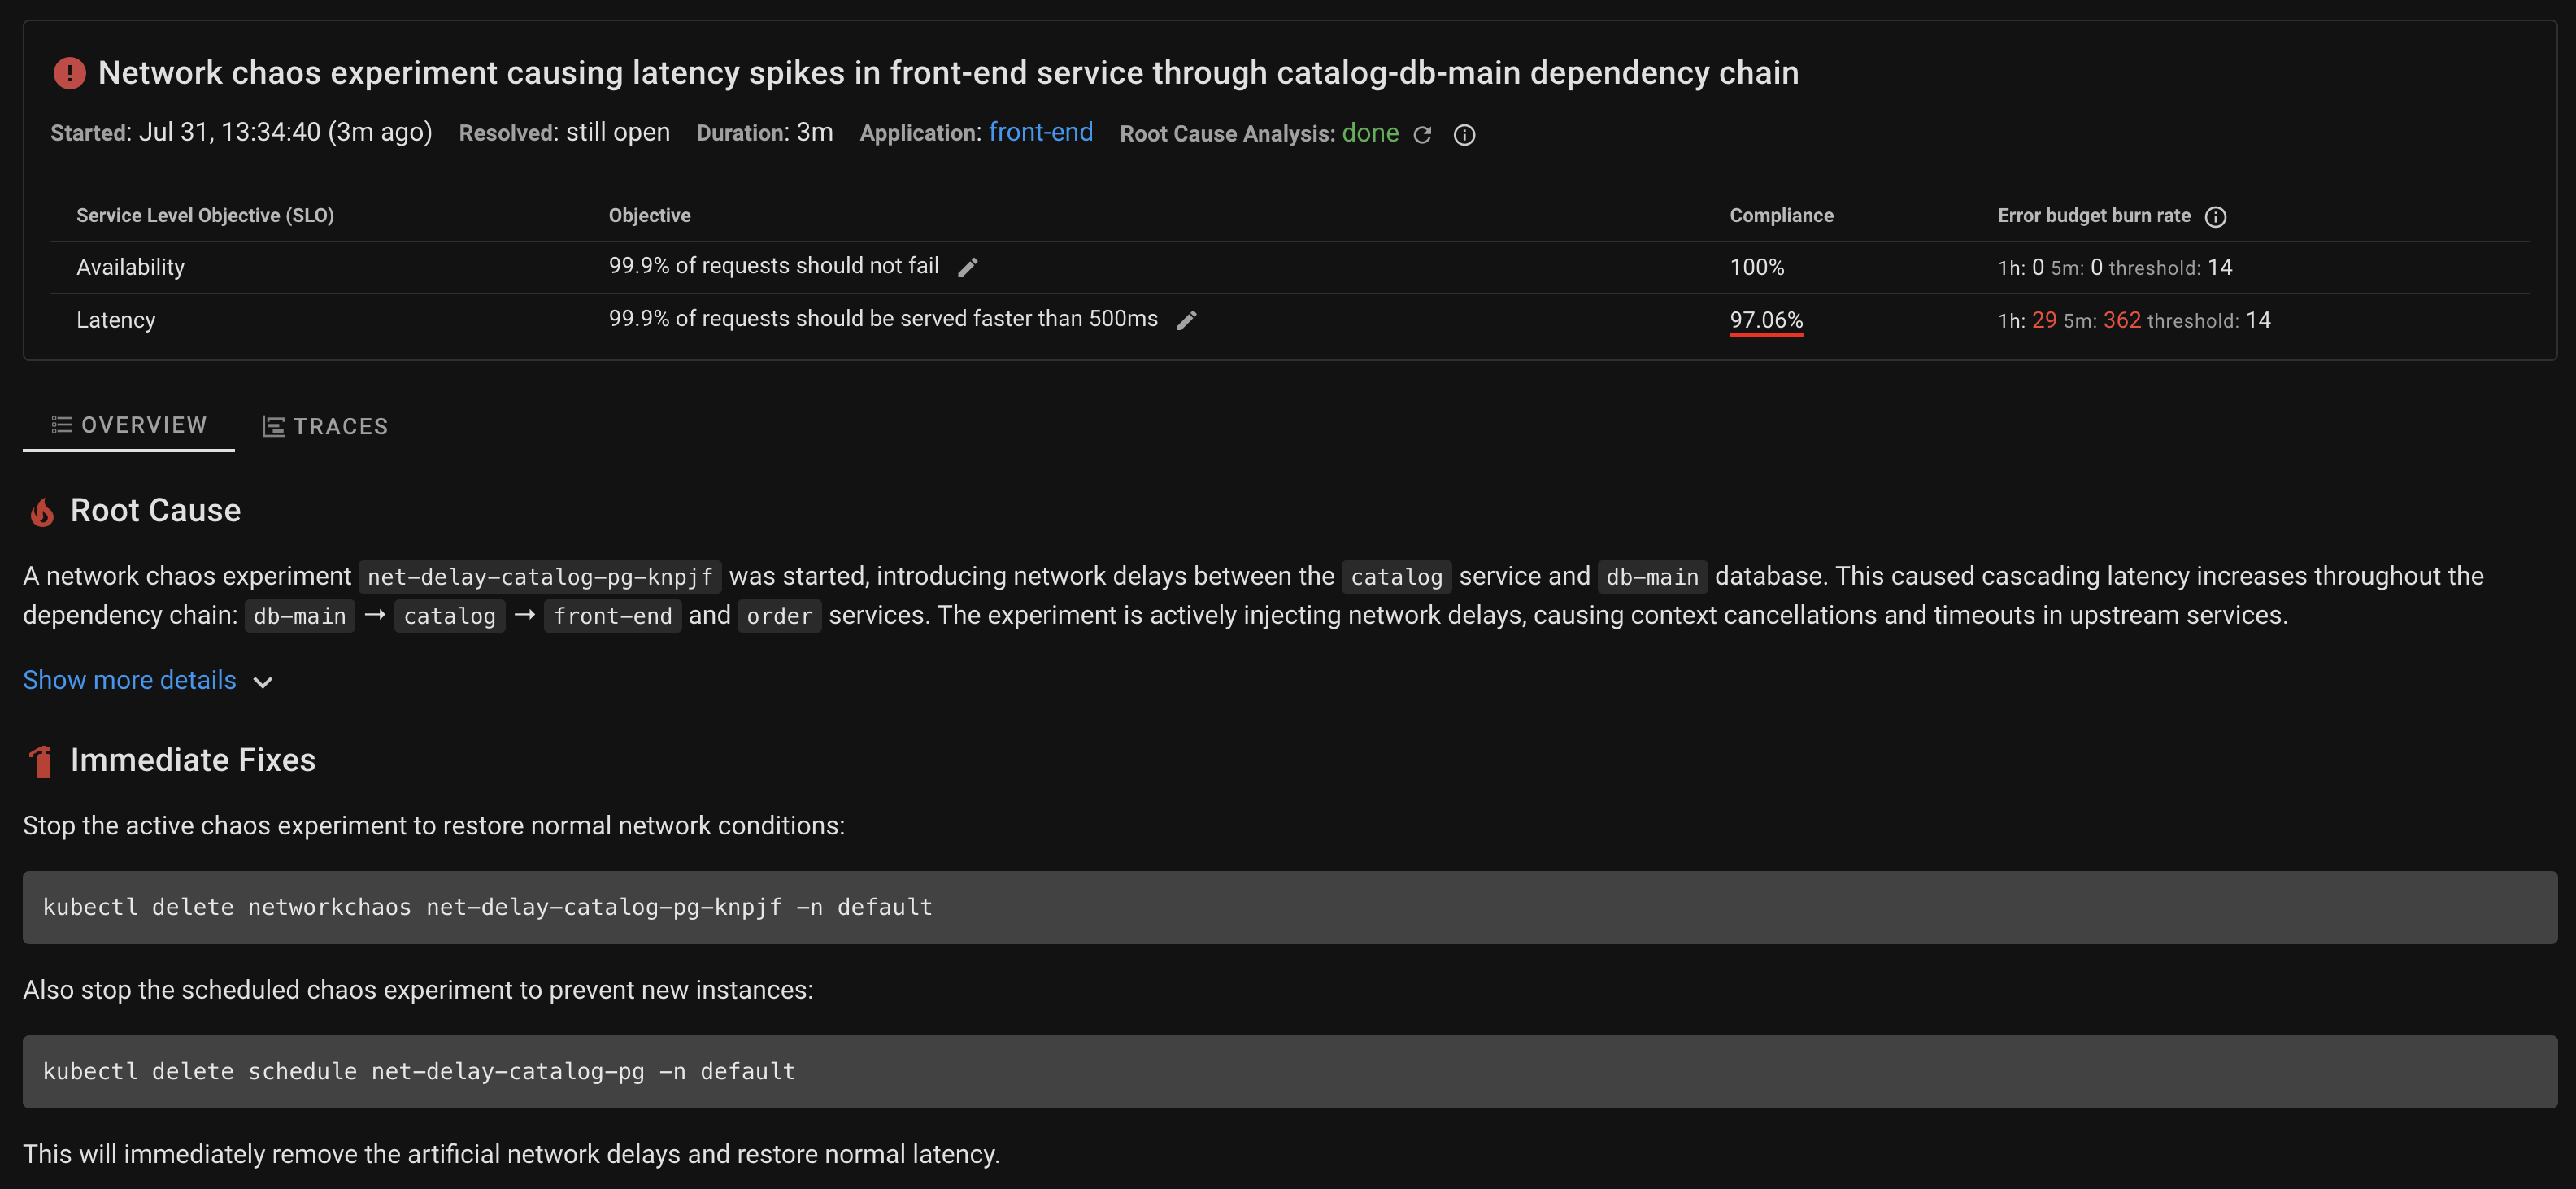
Task: Click the chevron beside Show more details
Action: tap(263, 682)
